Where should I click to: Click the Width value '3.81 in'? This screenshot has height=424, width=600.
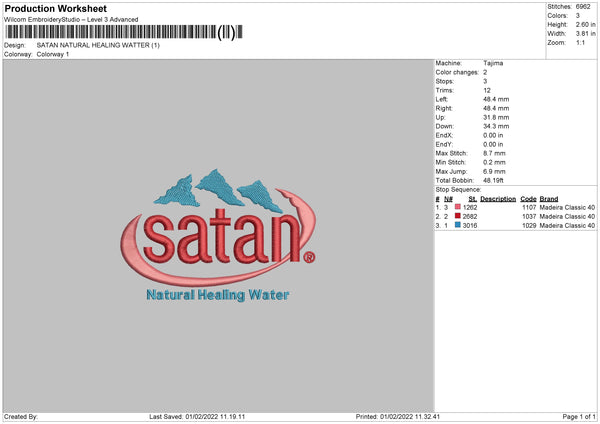click(585, 34)
